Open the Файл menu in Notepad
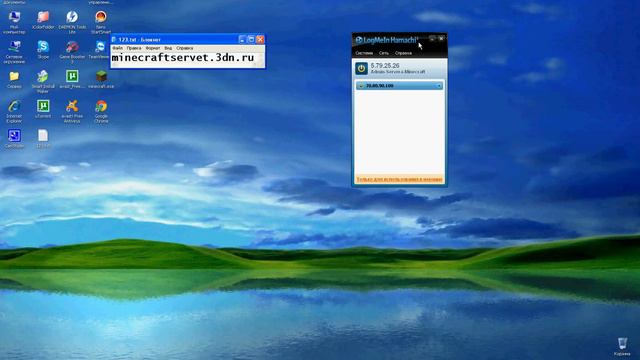The height and width of the screenshot is (360, 640). (x=118, y=48)
